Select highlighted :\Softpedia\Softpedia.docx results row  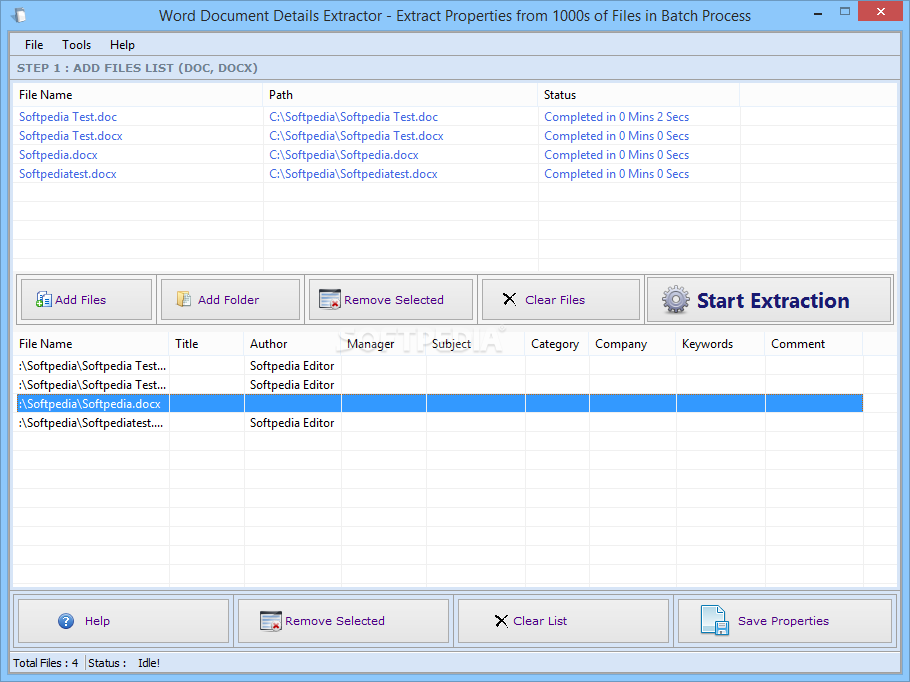(x=440, y=404)
